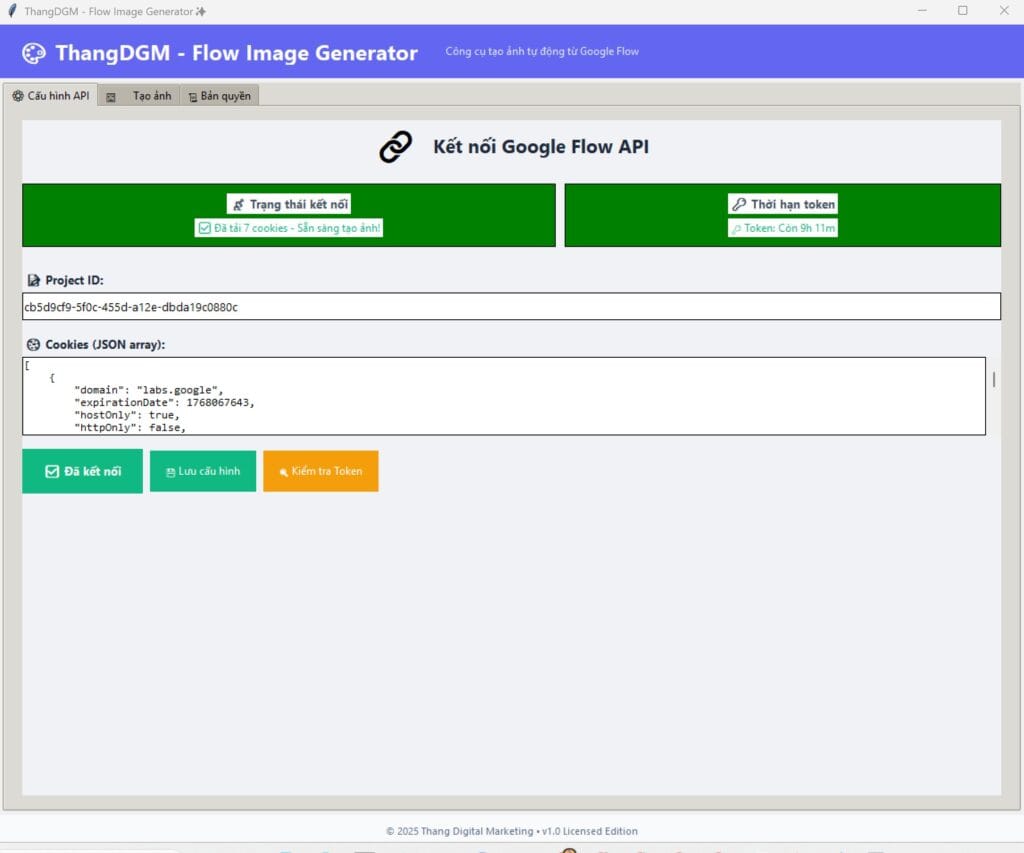Viewport: 1024px width, 853px height.
Task: Click the "Token: Còn 9h 11m" status text
Action: [x=783, y=228]
